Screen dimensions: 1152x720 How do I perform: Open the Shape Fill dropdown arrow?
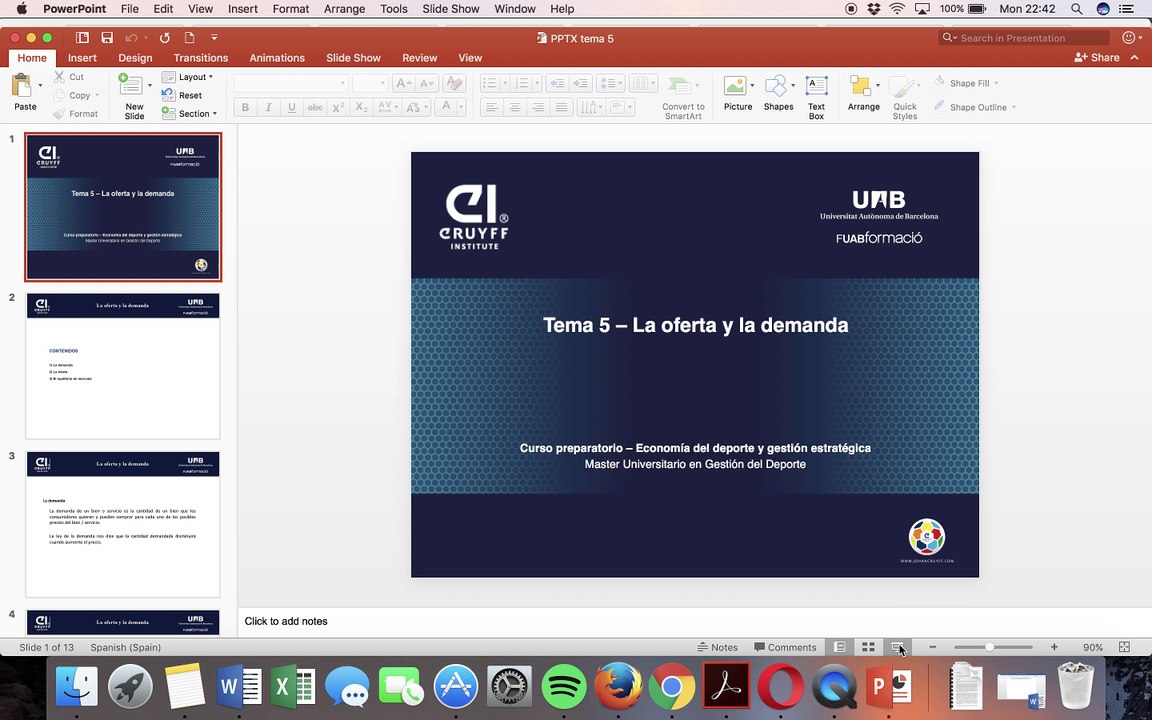click(996, 84)
